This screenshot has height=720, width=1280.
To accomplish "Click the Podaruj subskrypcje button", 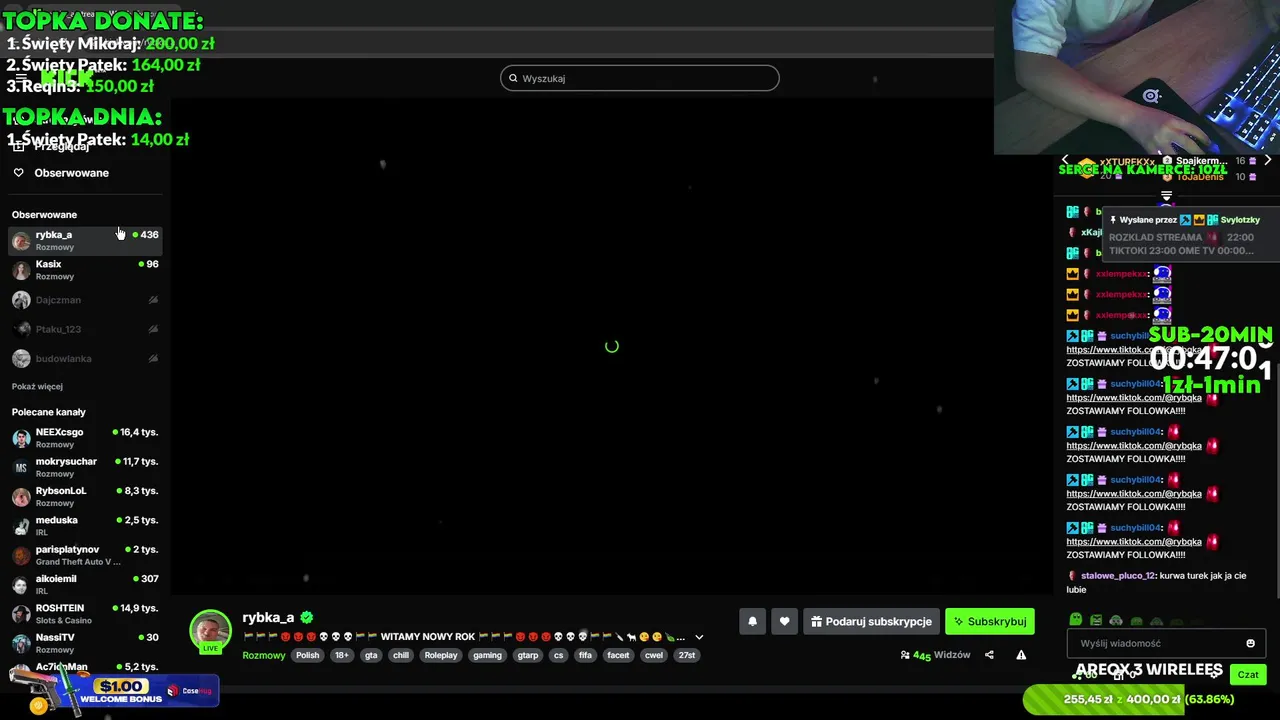I will coord(871,621).
